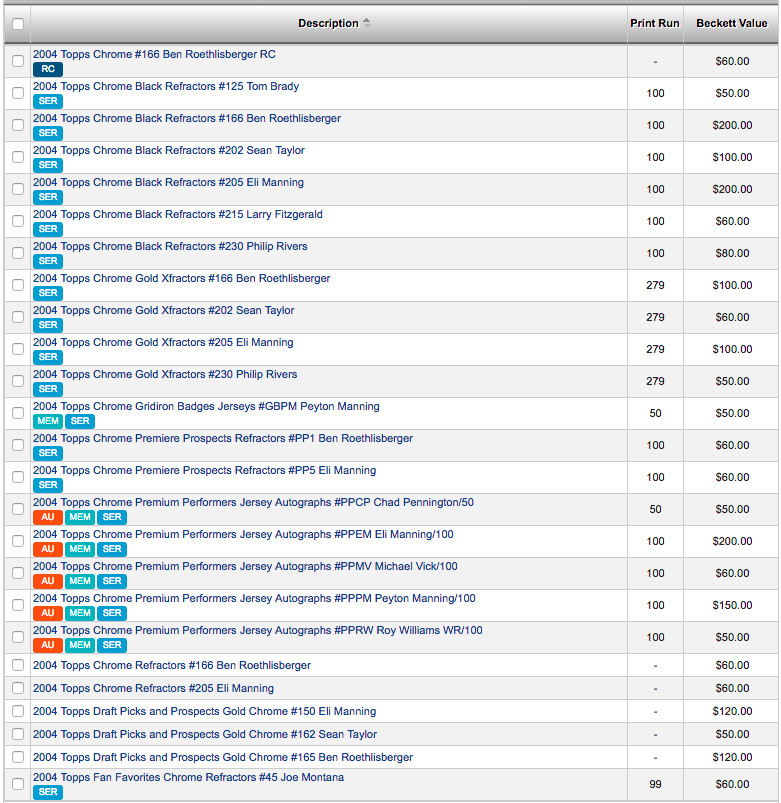Toggle the select-all checkbox in header
781x803 pixels.
[x=18, y=24]
